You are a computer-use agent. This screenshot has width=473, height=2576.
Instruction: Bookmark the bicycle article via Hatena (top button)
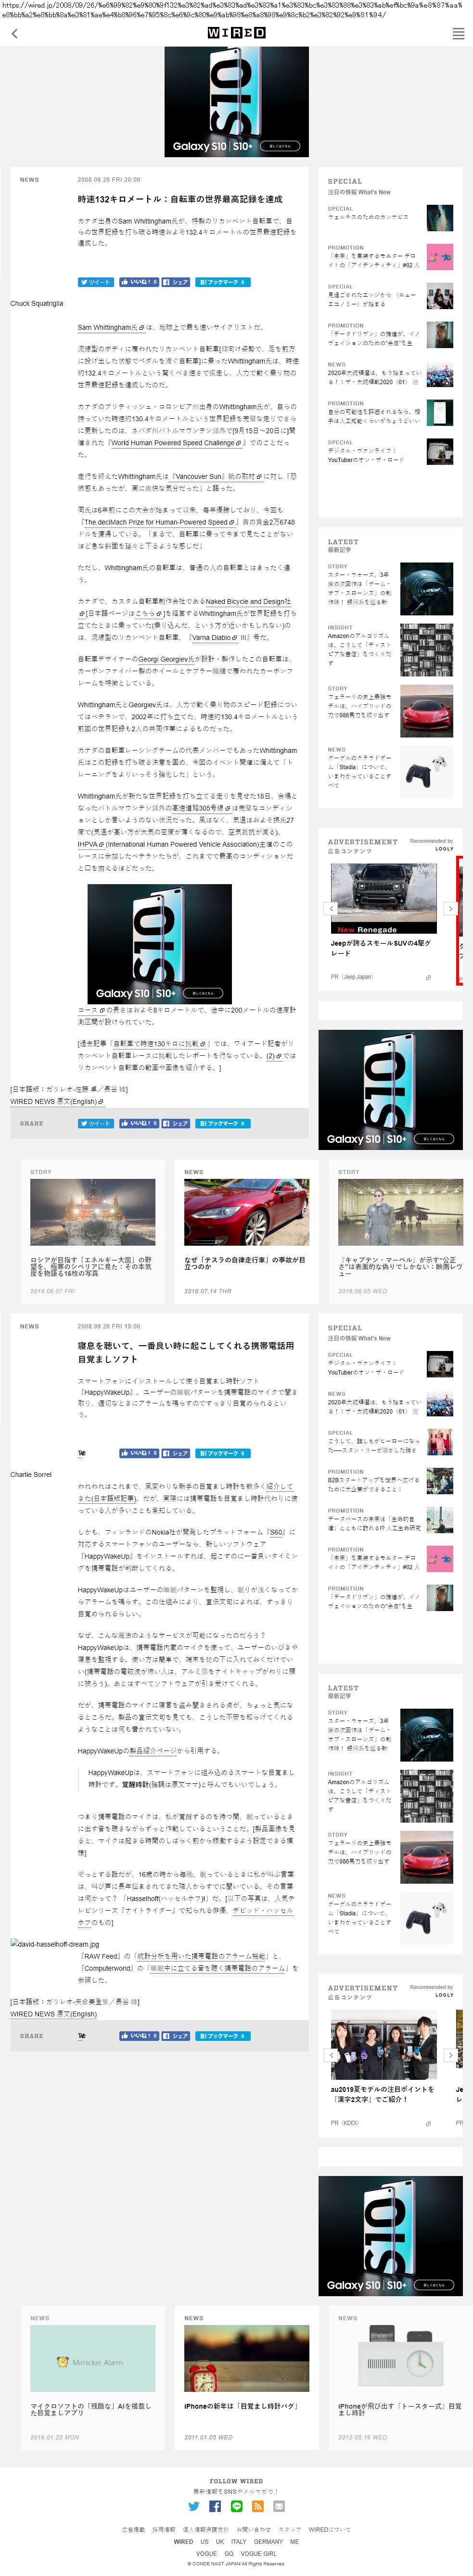click(222, 282)
